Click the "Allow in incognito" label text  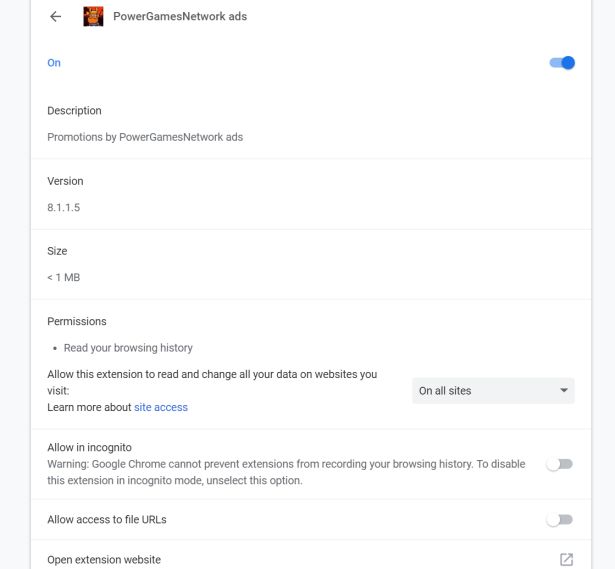[x=90, y=447]
